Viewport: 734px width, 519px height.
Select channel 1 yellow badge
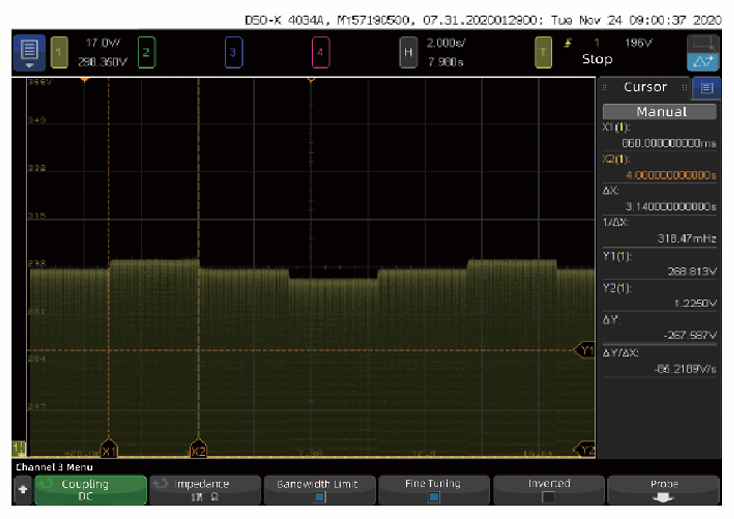point(59,52)
